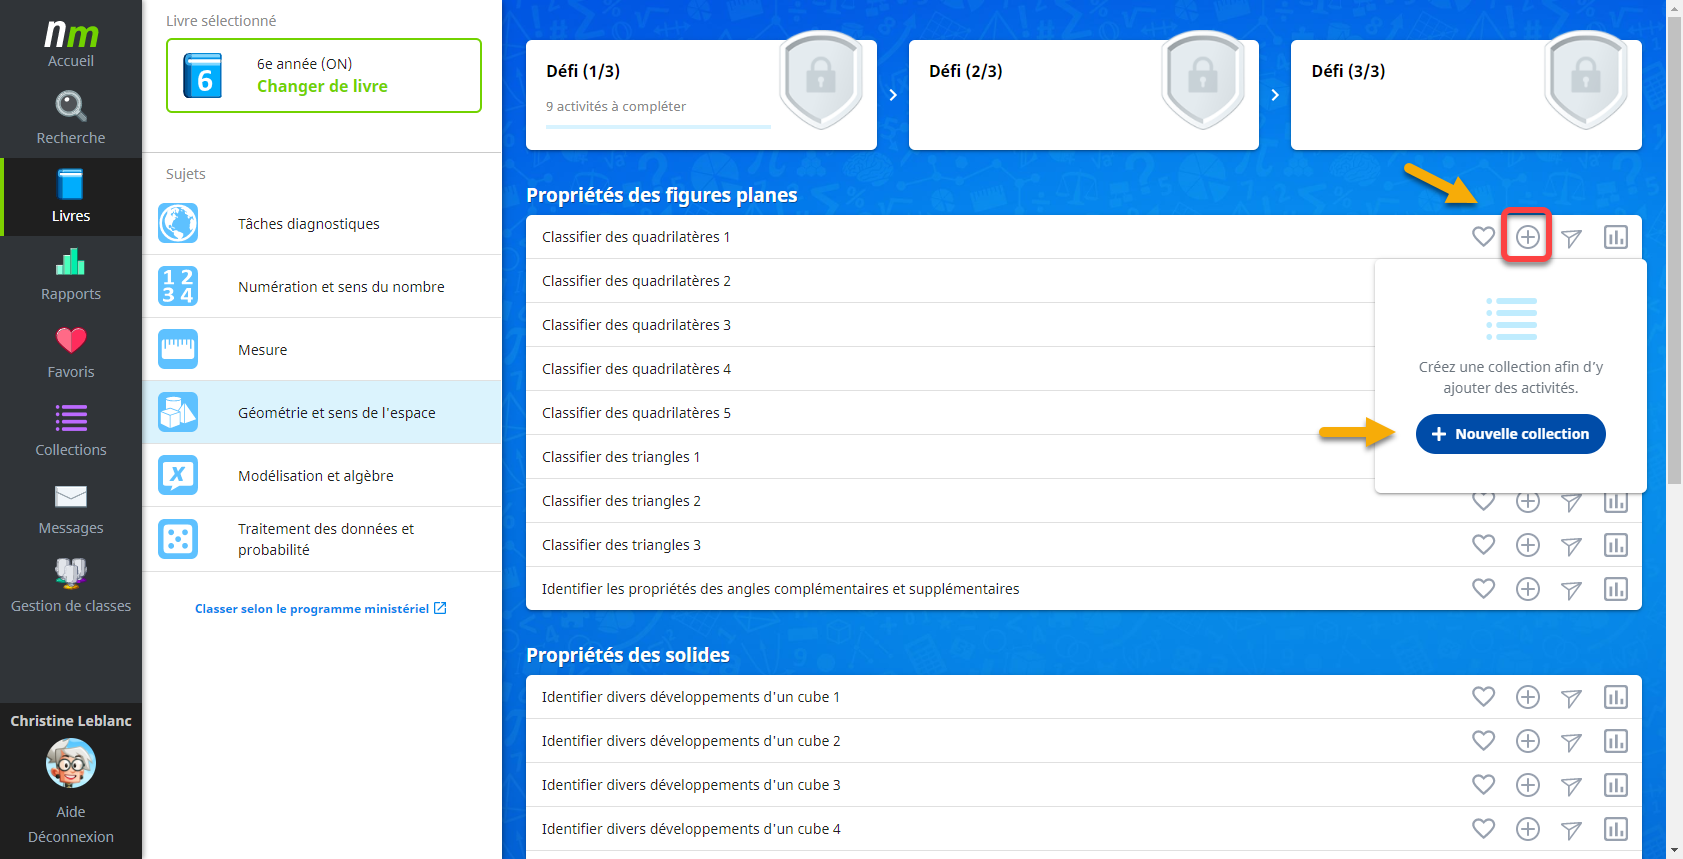Add the angles complémentaires activity to a collection

(1527, 589)
